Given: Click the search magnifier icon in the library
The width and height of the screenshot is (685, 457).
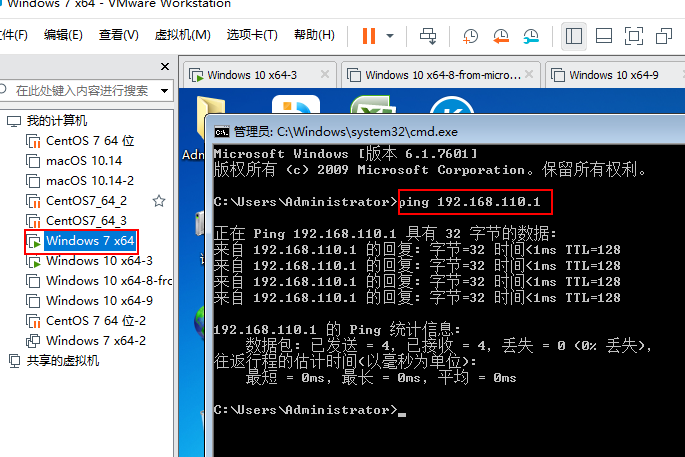Looking at the screenshot, I should click(3, 90).
